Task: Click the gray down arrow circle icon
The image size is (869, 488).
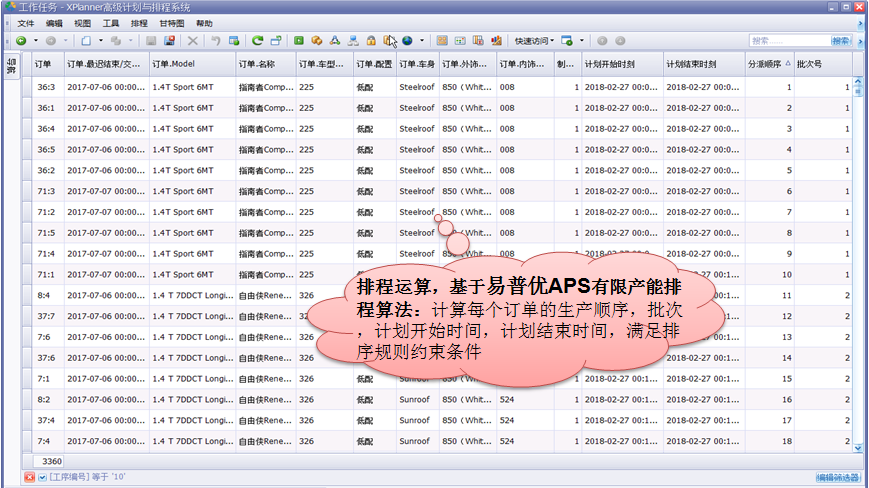Action: [620, 41]
